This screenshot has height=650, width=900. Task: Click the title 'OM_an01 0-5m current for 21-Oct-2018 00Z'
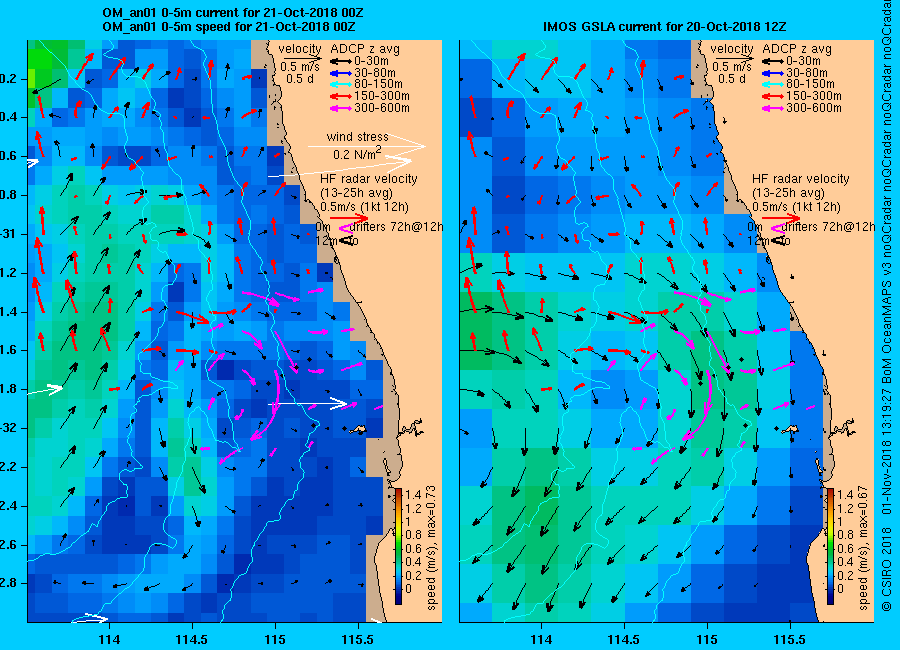(232, 13)
